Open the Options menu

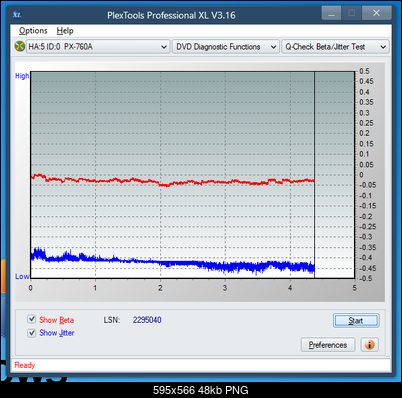click(x=33, y=31)
